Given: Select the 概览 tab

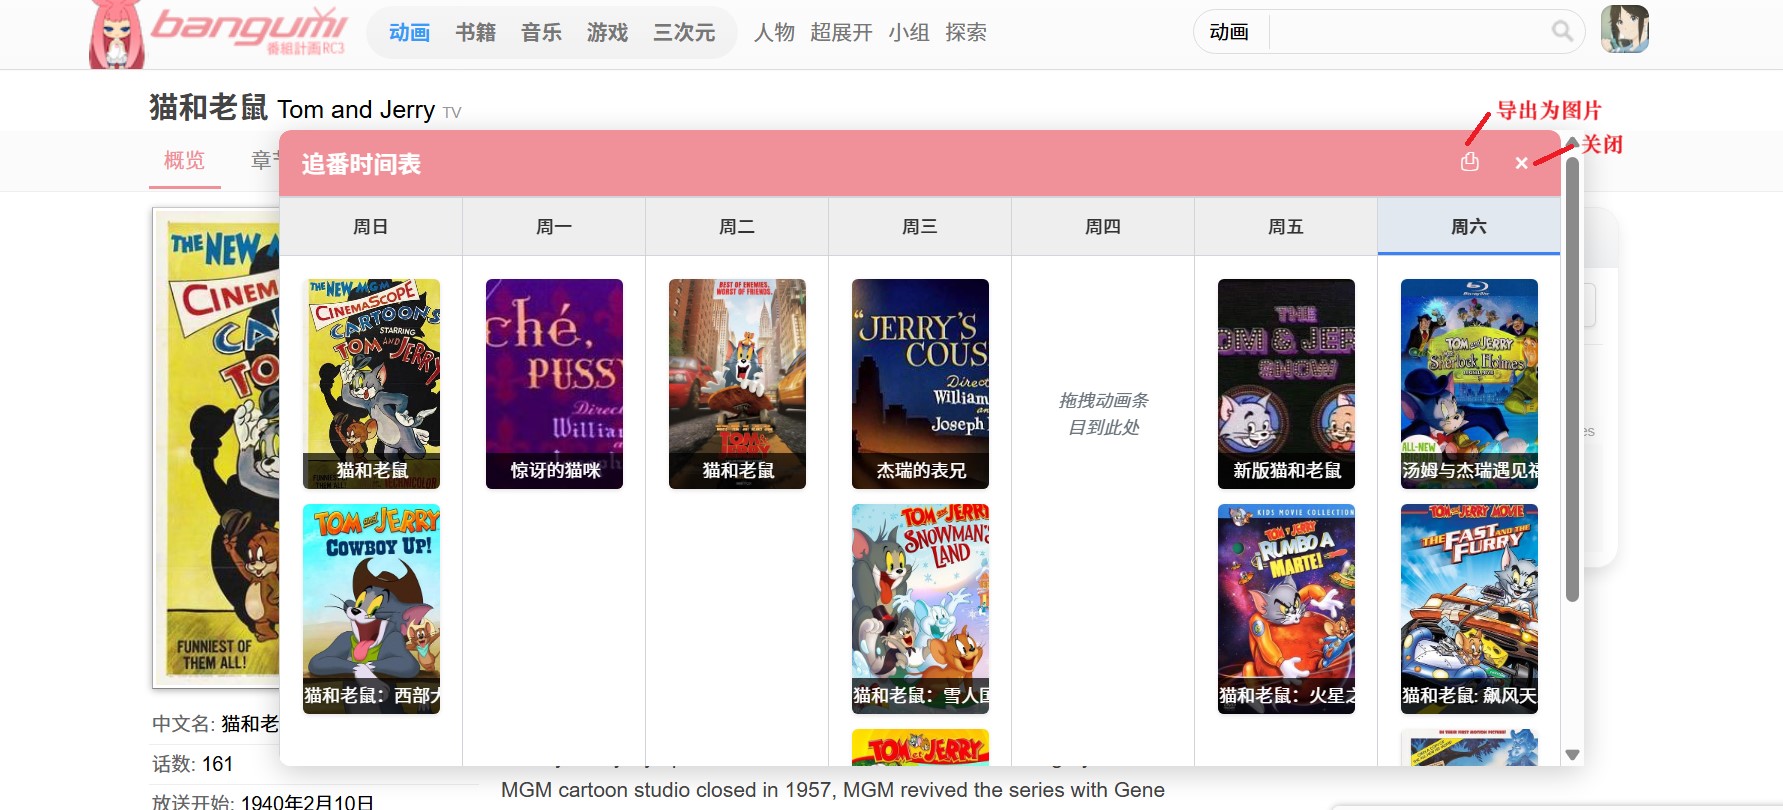Looking at the screenshot, I should coord(185,161).
